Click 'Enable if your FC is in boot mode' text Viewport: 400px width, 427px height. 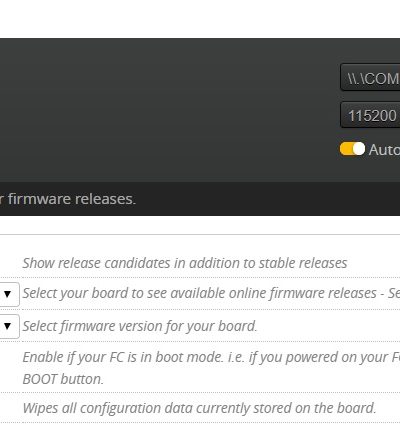tap(211, 357)
